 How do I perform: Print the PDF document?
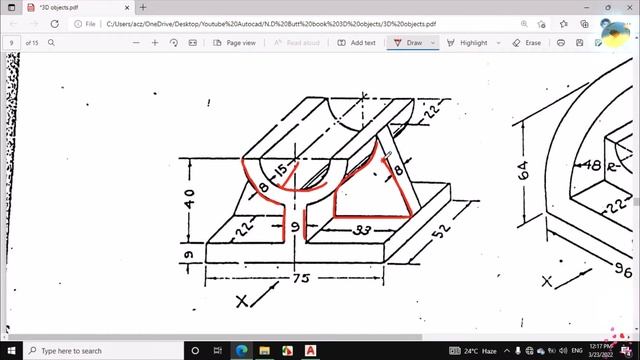(561, 42)
